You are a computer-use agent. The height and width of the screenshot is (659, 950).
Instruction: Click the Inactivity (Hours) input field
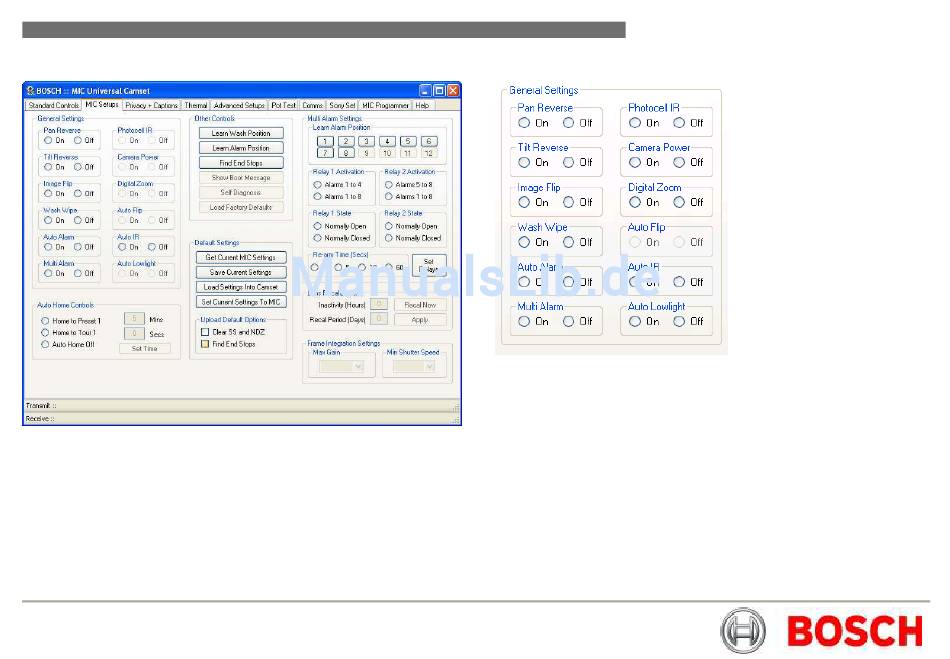click(379, 304)
